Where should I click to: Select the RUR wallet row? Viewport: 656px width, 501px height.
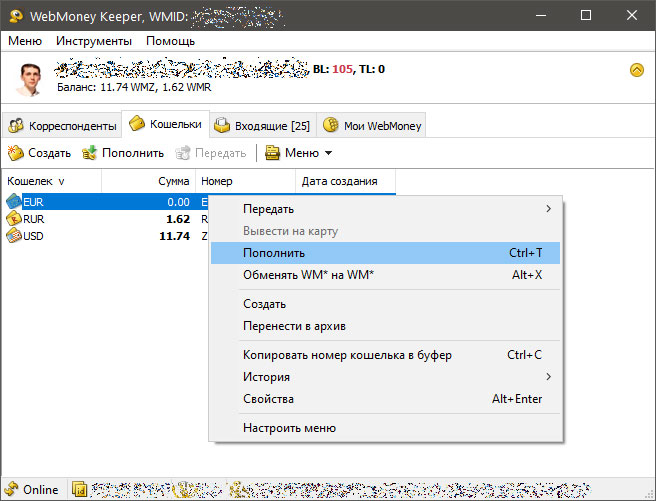pos(107,219)
